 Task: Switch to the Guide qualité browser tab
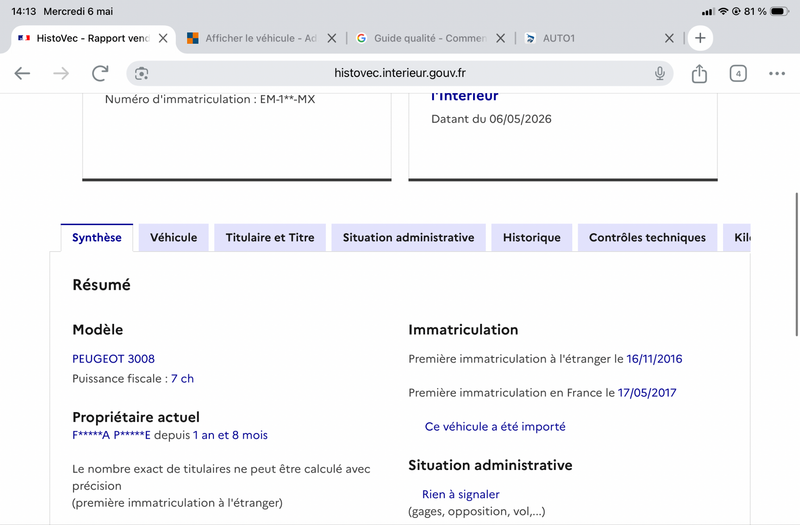coord(430,38)
